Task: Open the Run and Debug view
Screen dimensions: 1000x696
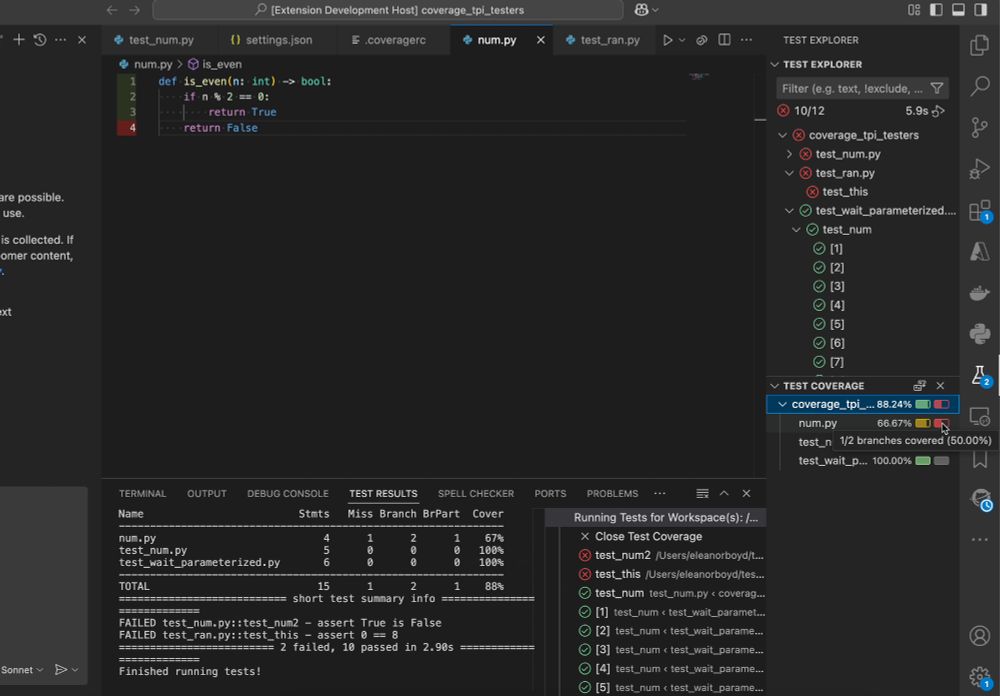Action: click(979, 170)
